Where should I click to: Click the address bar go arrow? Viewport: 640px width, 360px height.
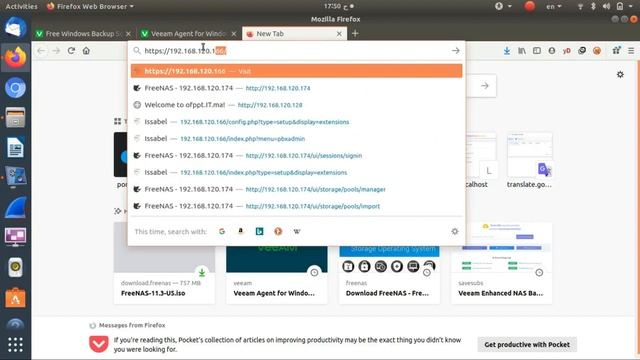(x=456, y=51)
